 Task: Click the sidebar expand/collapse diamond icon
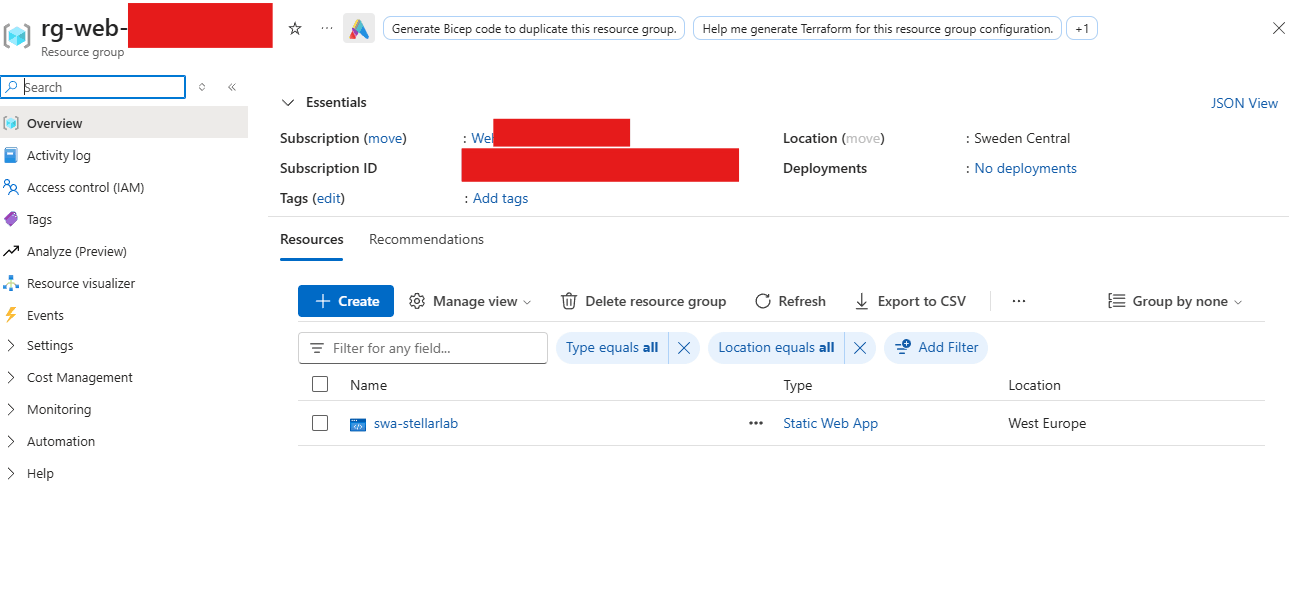pyautogui.click(x=202, y=87)
